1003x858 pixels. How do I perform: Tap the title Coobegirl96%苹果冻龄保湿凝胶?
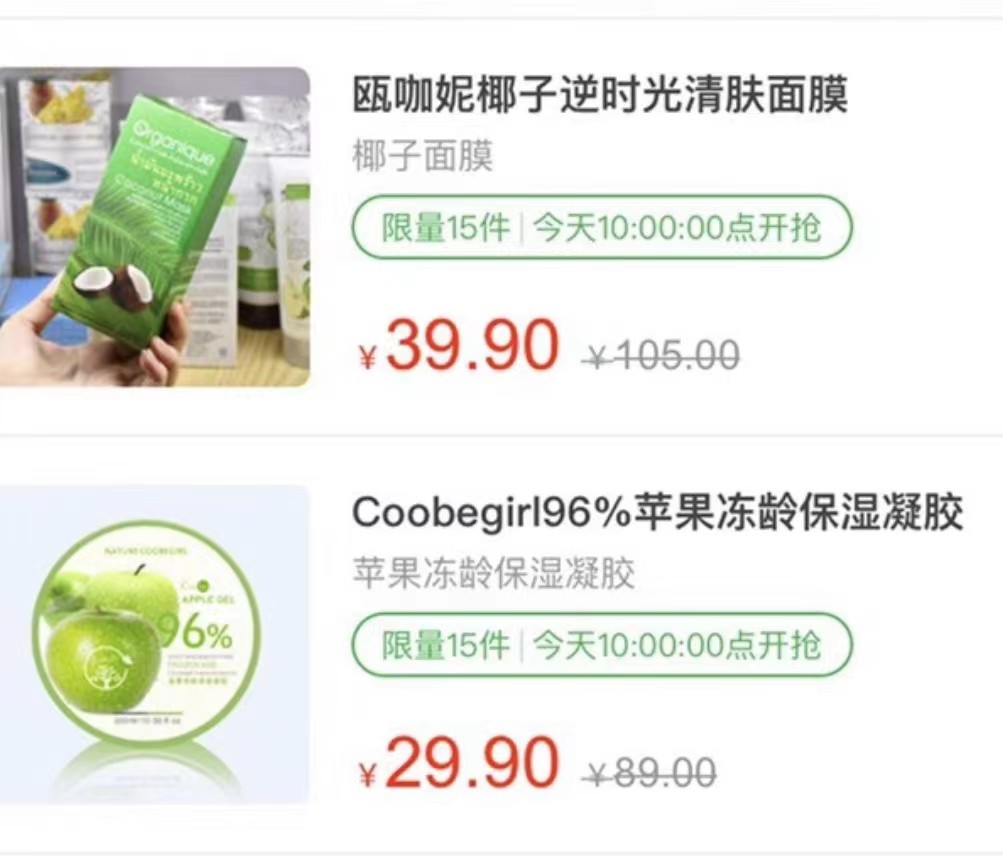tap(658, 512)
